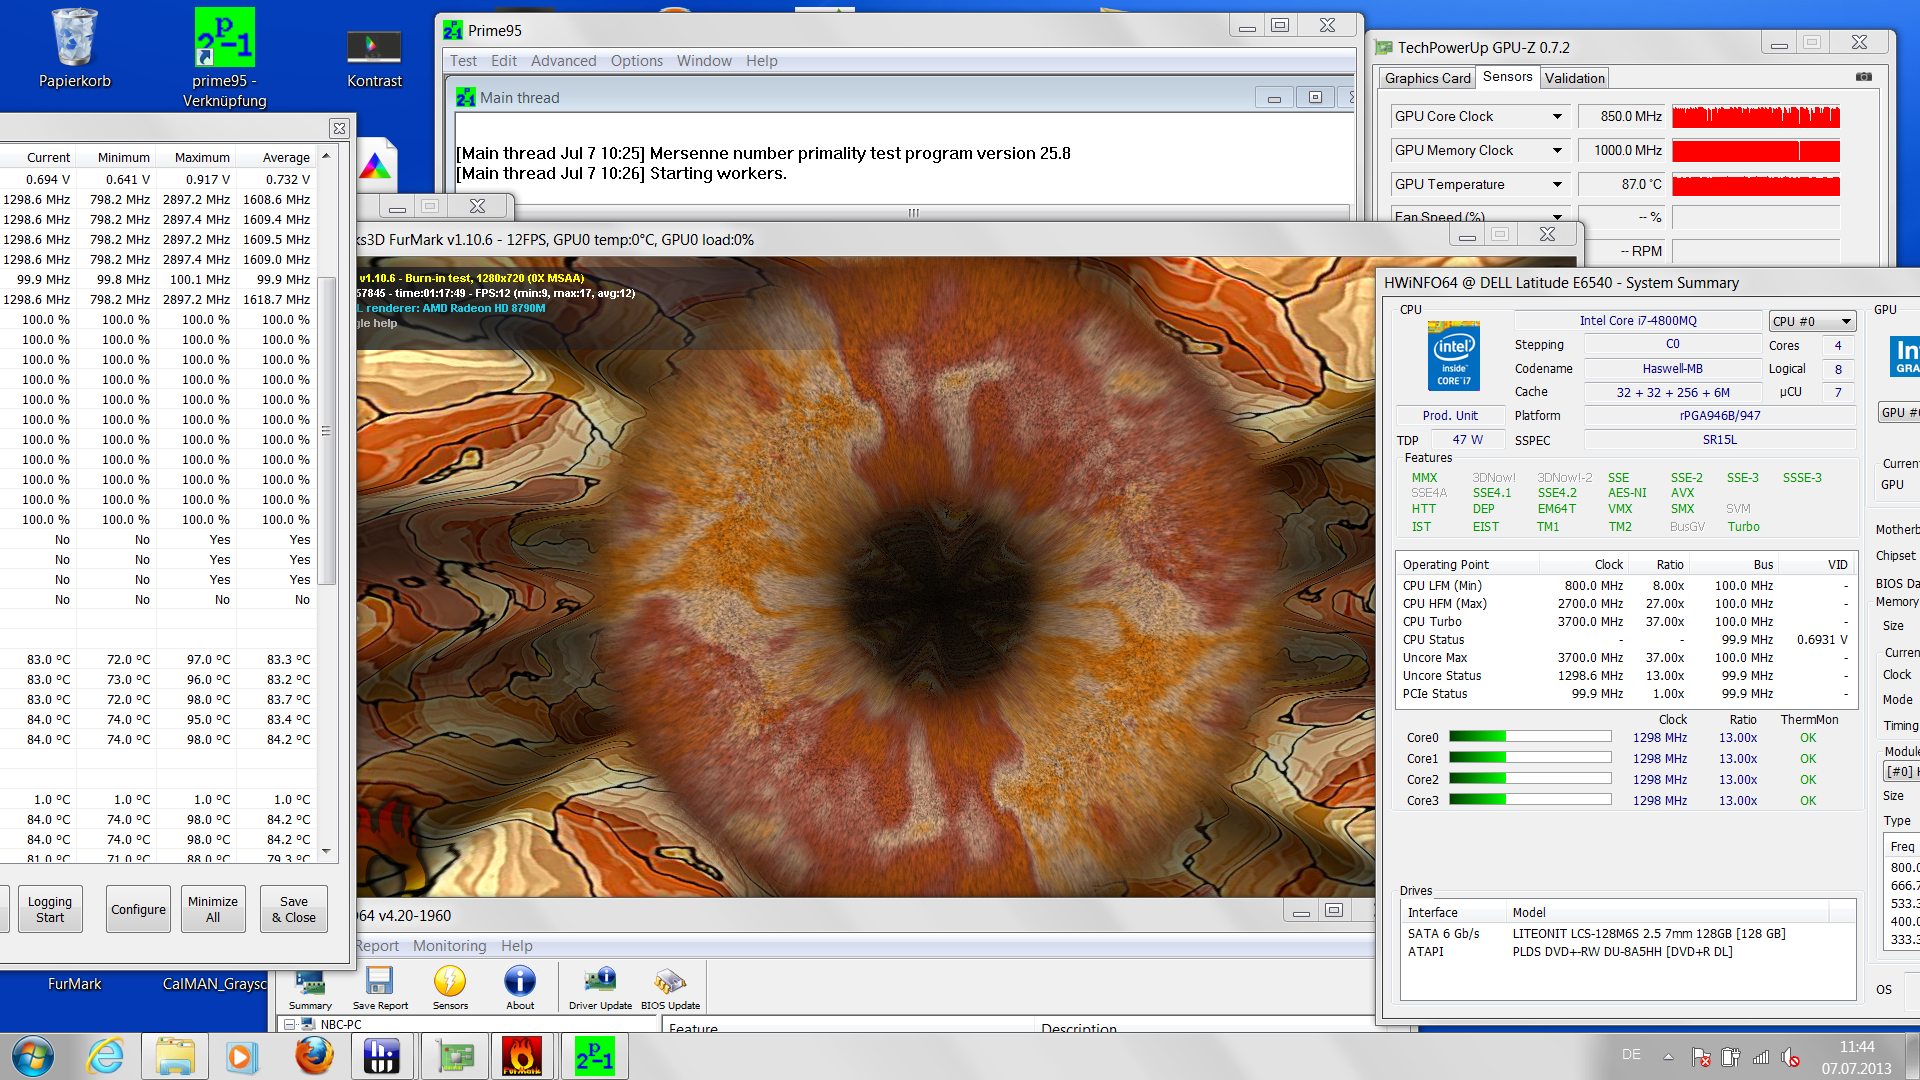
Task: Collapse the NBC-PC tree node
Action: coord(289,1024)
